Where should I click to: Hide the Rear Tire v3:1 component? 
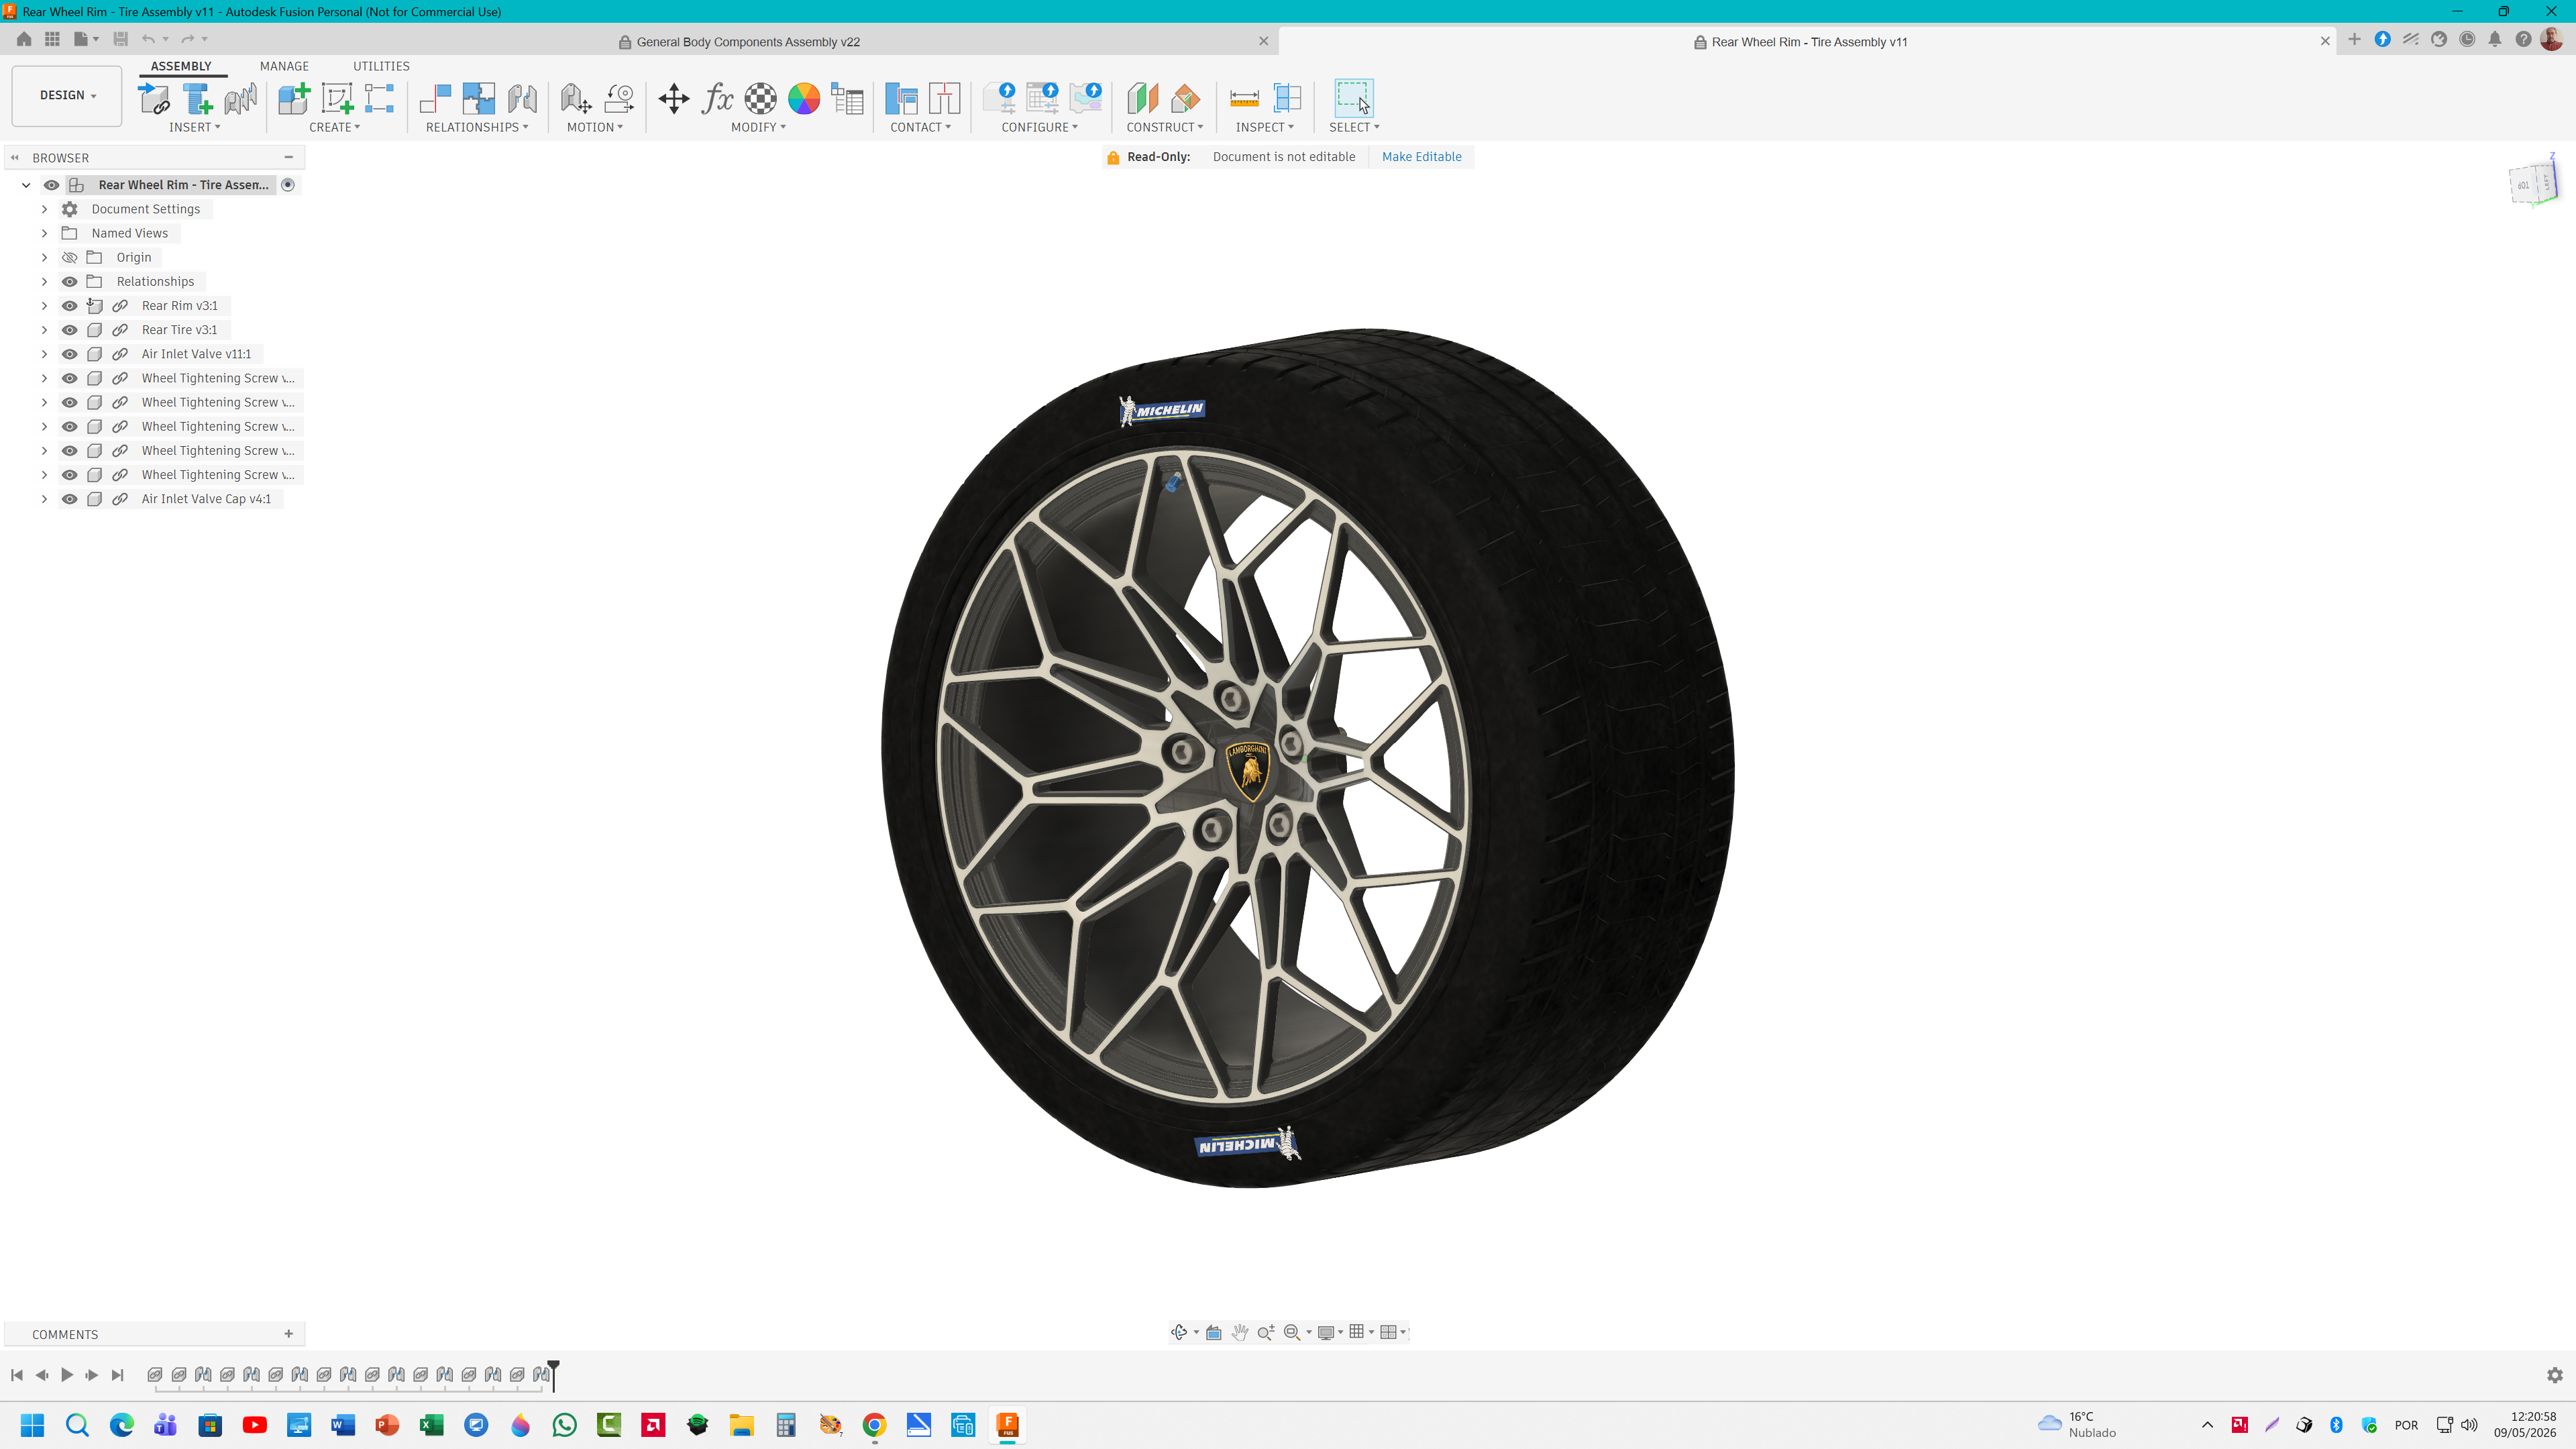point(69,330)
